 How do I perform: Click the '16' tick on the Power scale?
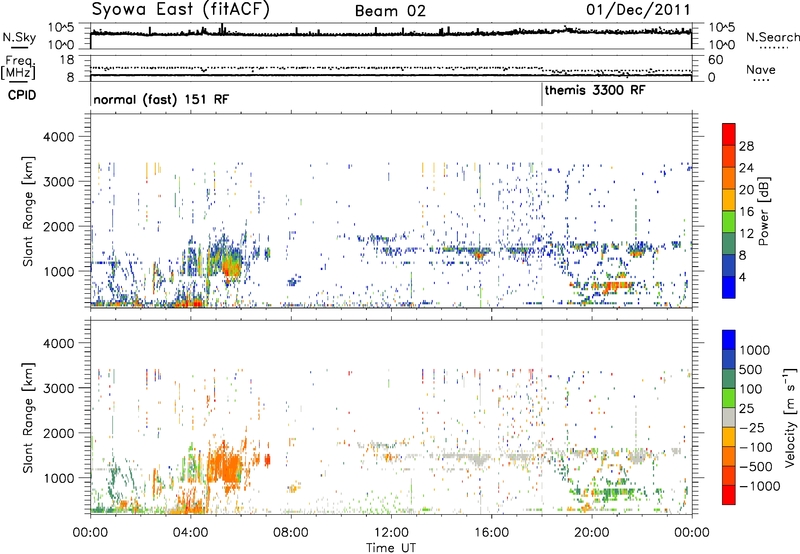(x=746, y=212)
